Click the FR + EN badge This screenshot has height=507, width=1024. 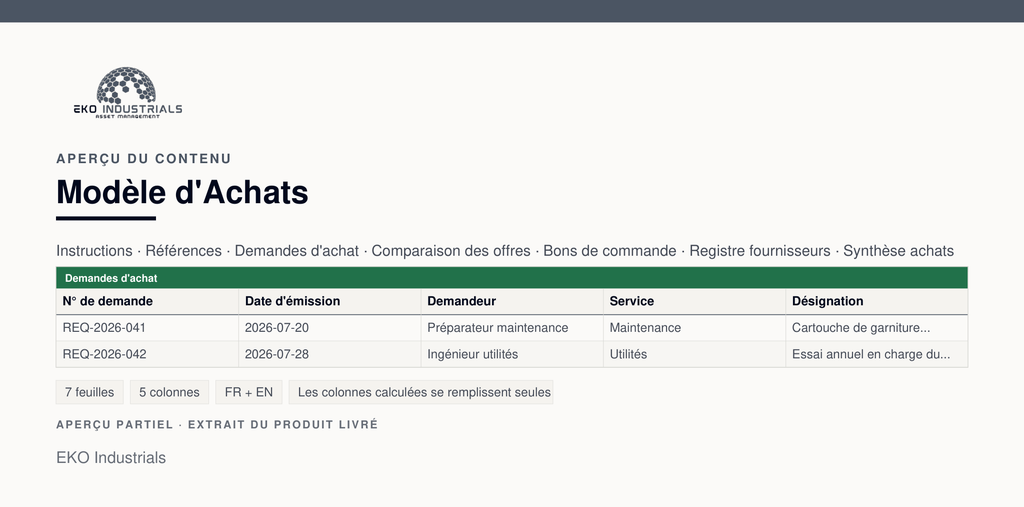point(249,392)
